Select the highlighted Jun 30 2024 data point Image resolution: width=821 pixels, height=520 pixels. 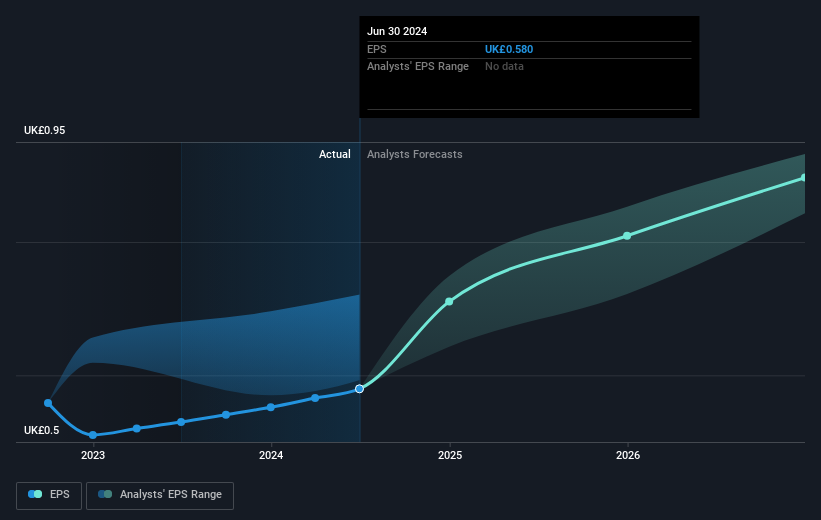click(x=359, y=389)
